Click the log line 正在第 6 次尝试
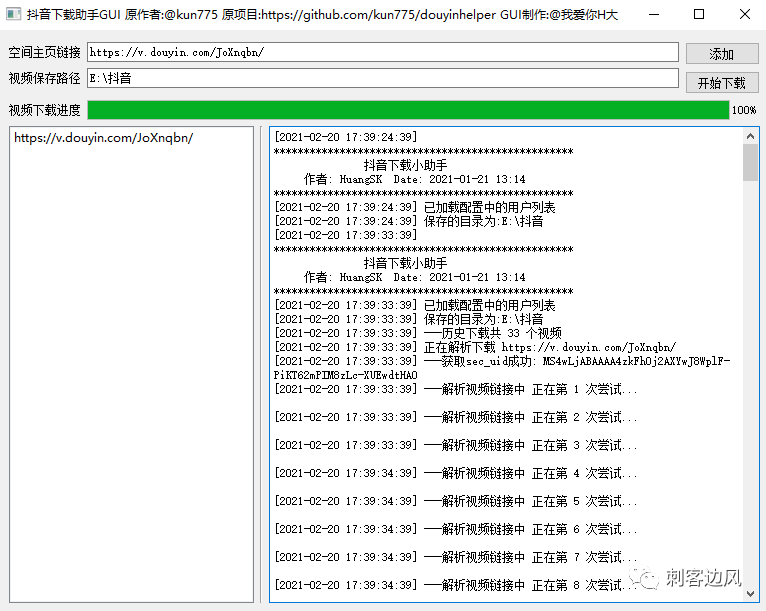766x611 pixels. pos(456,529)
